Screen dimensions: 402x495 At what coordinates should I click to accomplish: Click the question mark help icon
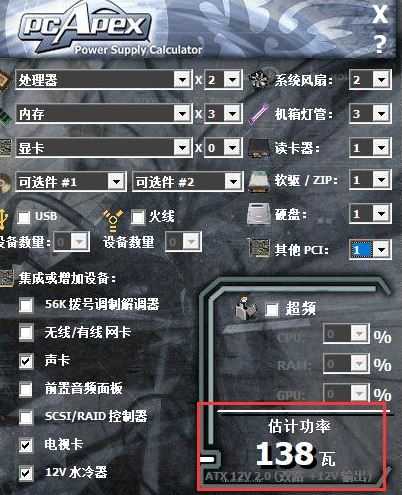[380, 44]
